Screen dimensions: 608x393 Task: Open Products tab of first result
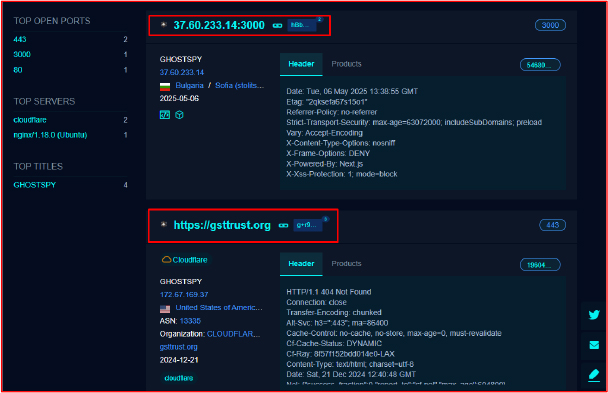pyautogui.click(x=346, y=64)
